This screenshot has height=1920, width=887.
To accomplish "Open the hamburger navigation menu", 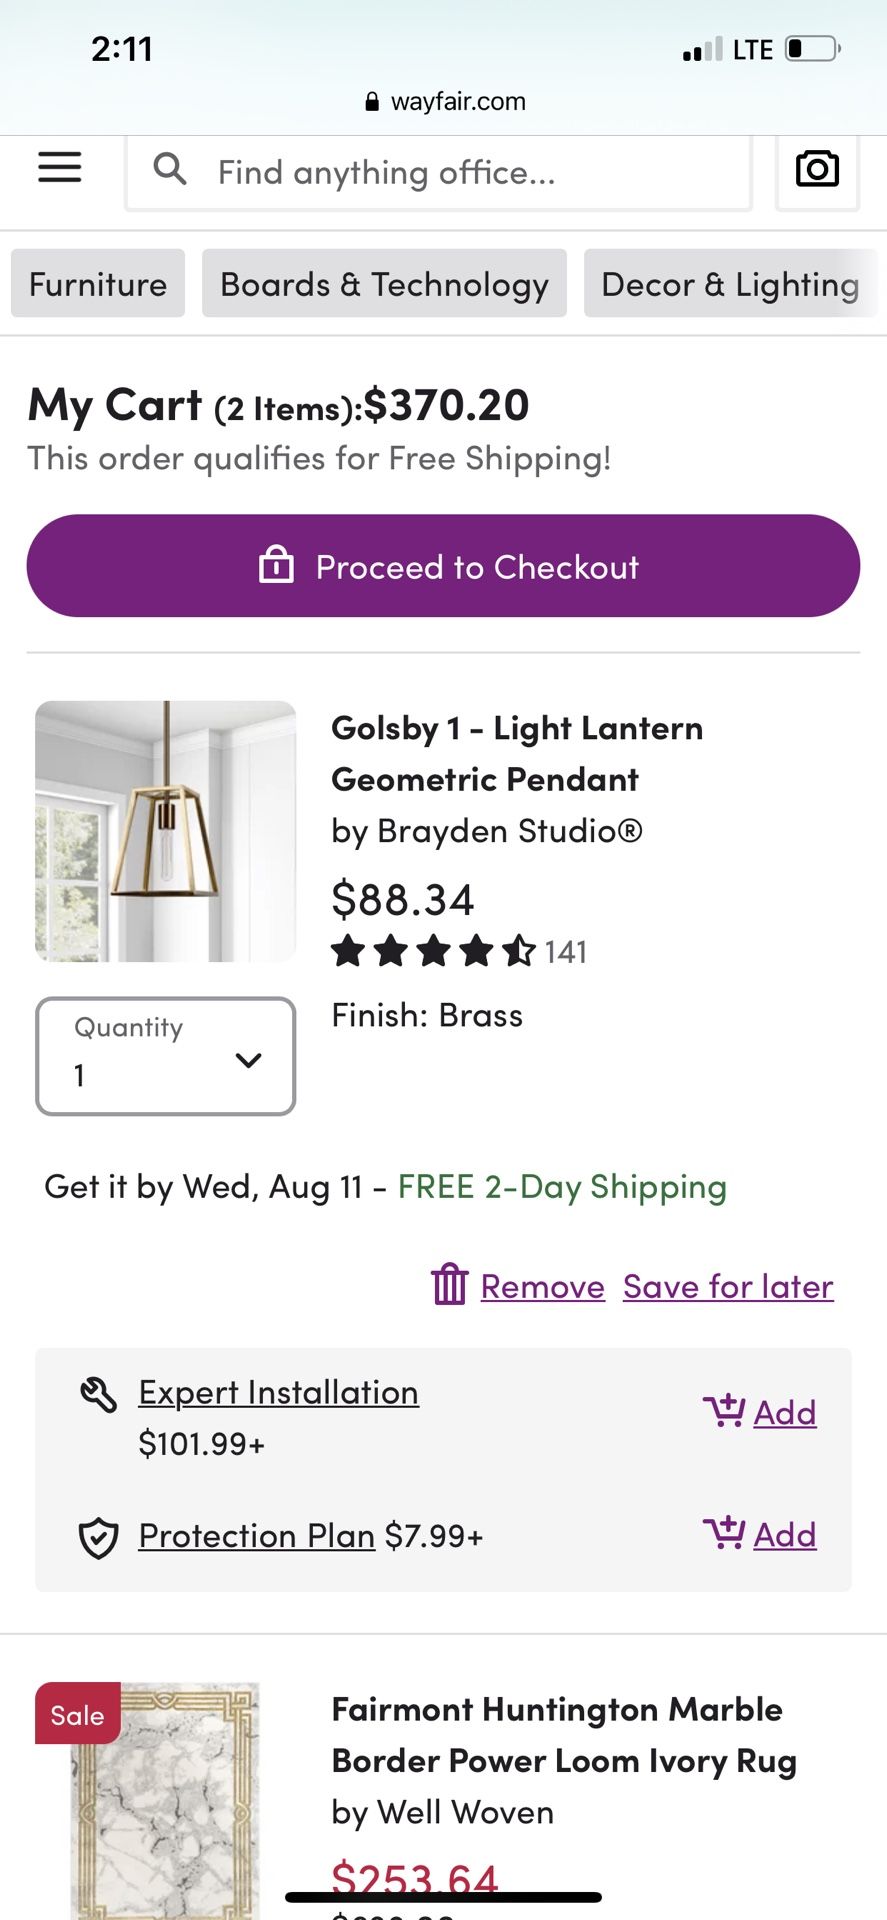I will click(x=59, y=167).
